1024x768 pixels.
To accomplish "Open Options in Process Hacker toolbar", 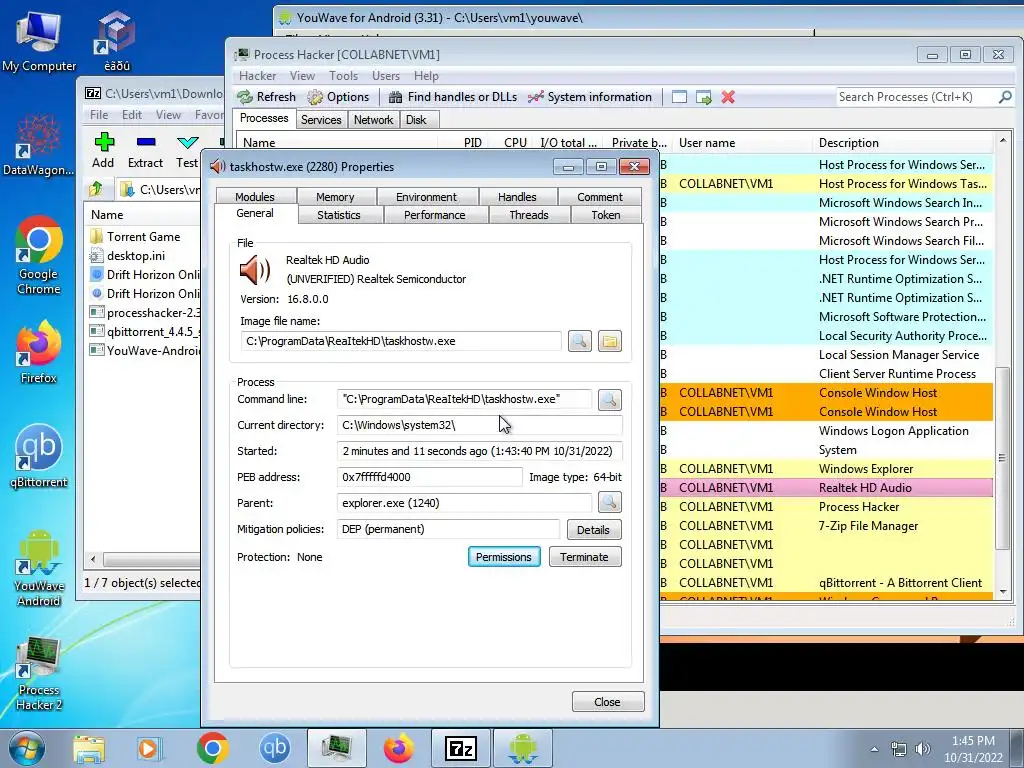I will 338,97.
